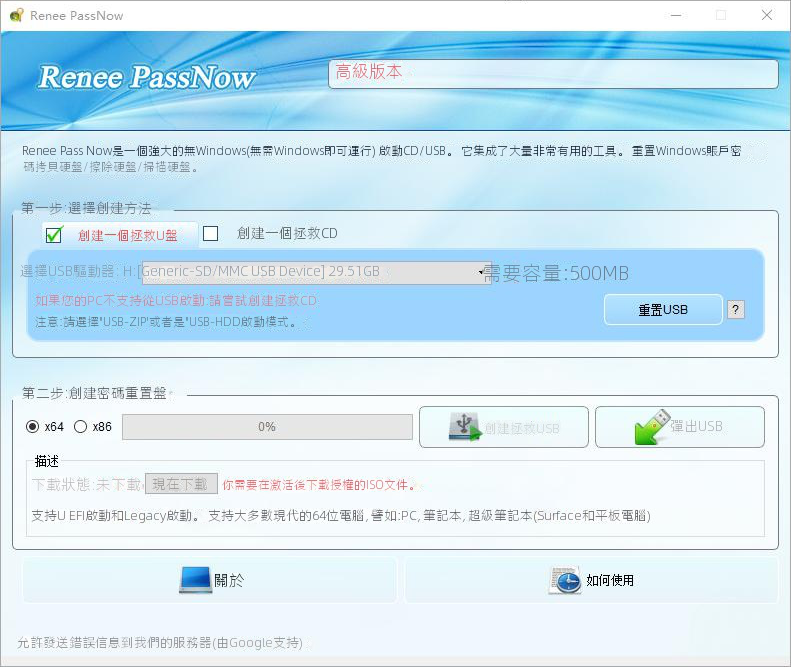Click the 下載狀態:未下載 status text
Image resolution: width=791 pixels, height=667 pixels.
(x=87, y=484)
